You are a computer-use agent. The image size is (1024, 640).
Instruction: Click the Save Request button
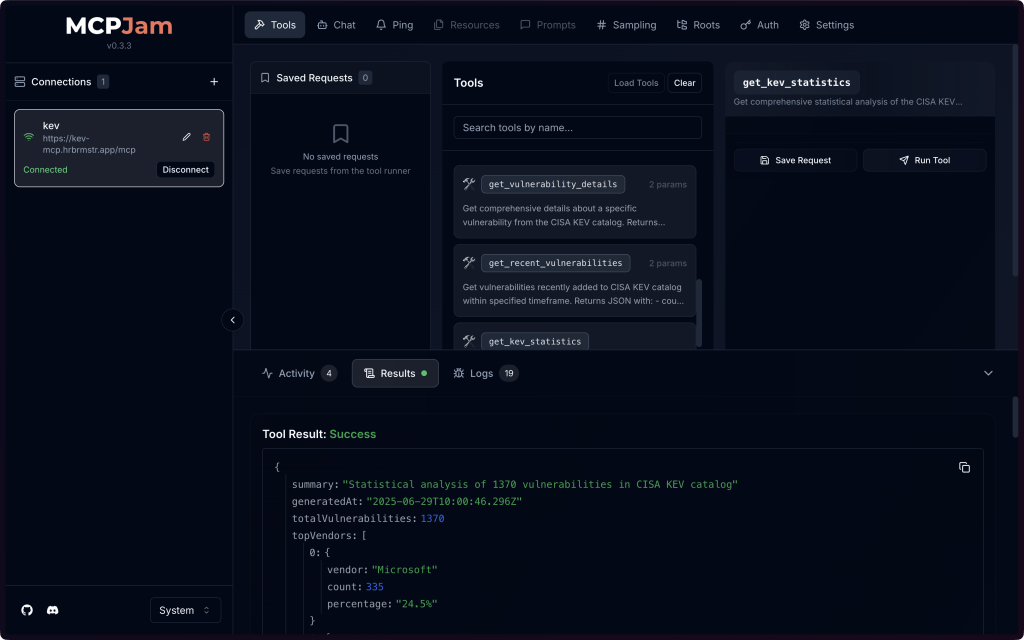(795, 160)
